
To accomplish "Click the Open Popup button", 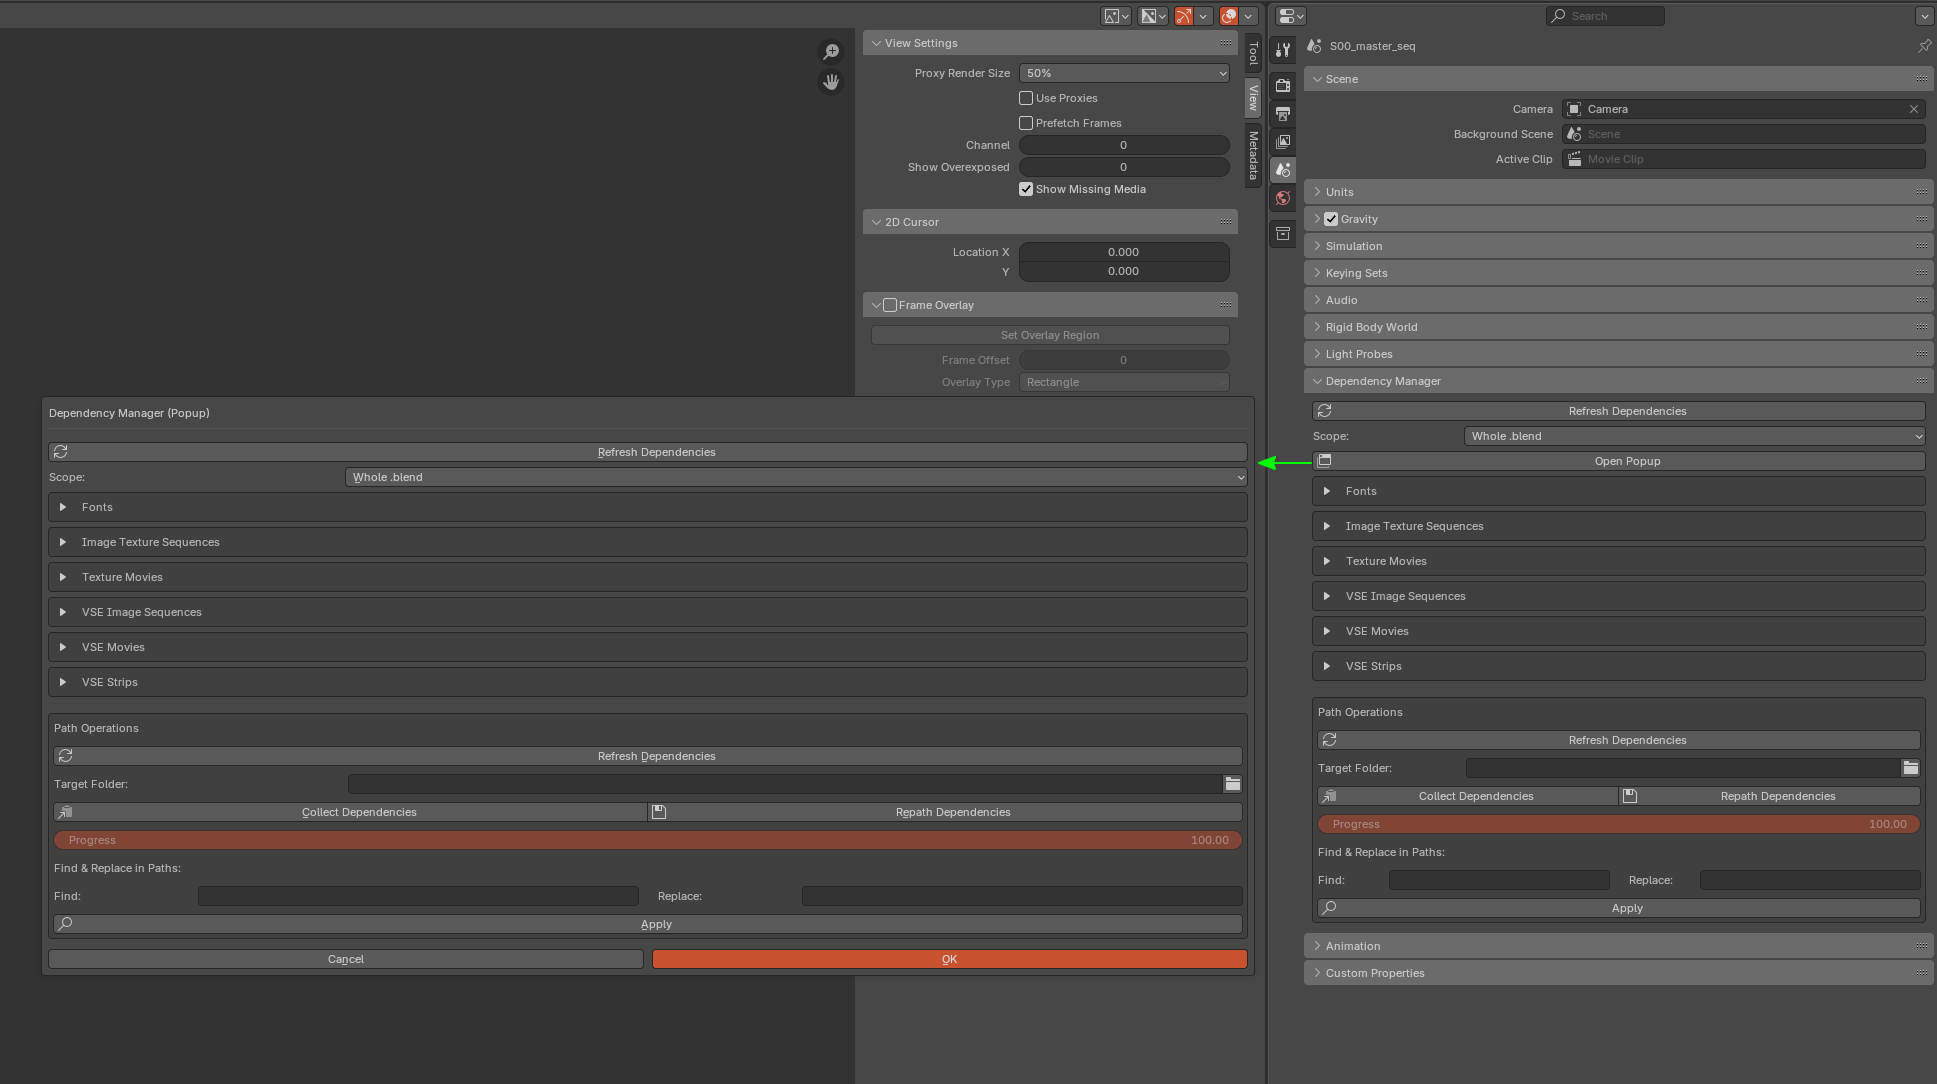I will pyautogui.click(x=1618, y=461).
